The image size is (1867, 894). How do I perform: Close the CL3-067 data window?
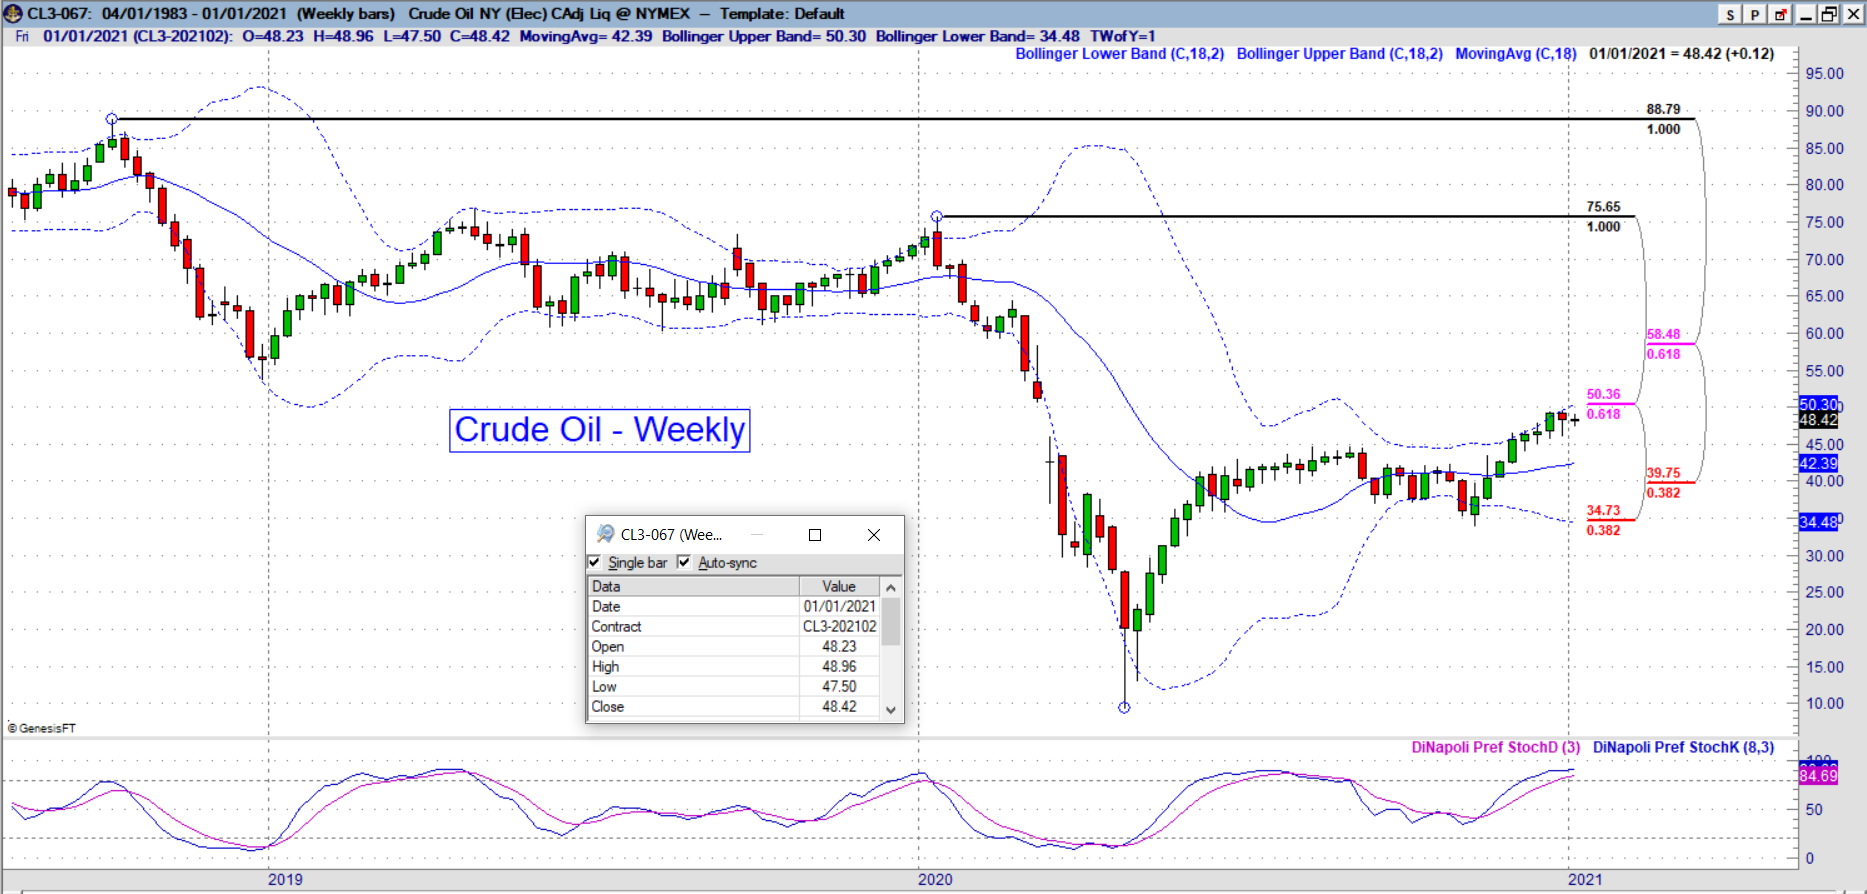[874, 535]
